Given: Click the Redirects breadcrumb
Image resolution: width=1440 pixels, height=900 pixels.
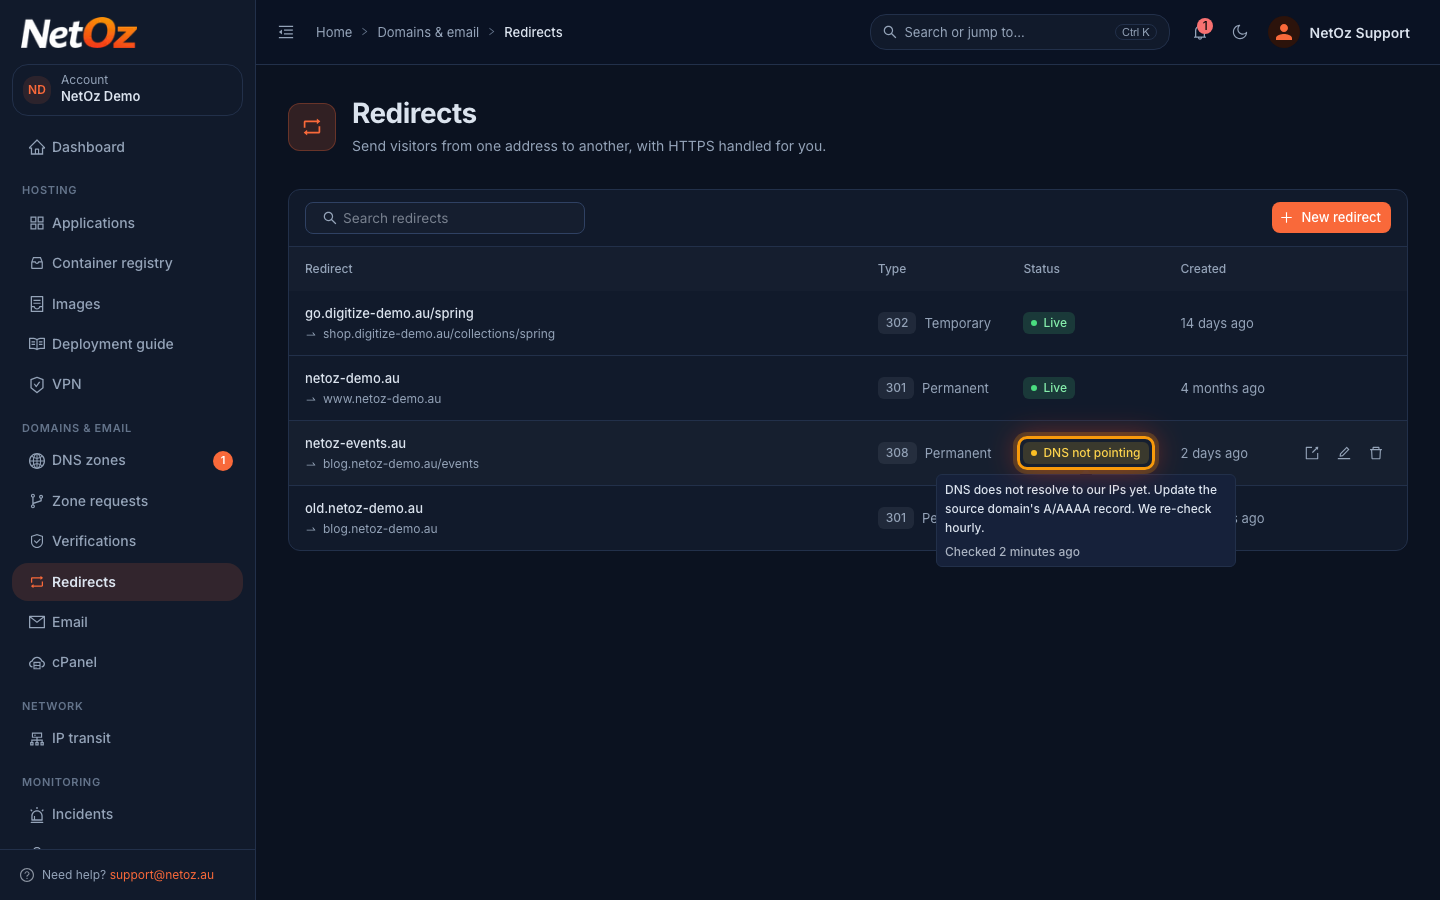Looking at the screenshot, I should point(533,32).
